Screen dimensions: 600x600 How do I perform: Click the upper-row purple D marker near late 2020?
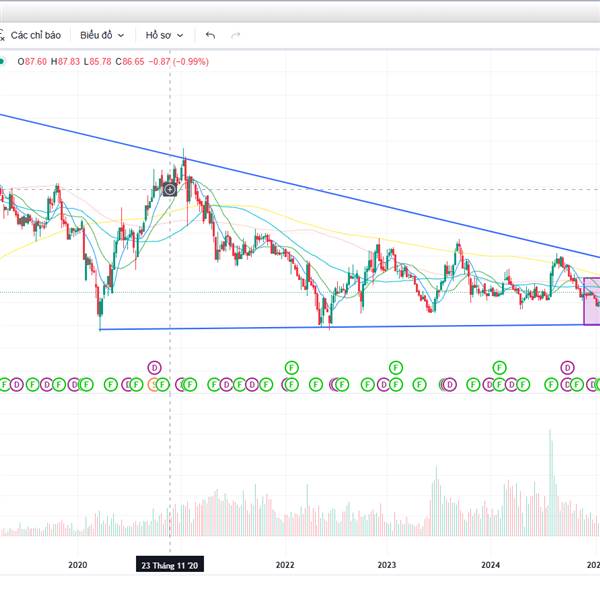[x=154, y=368]
